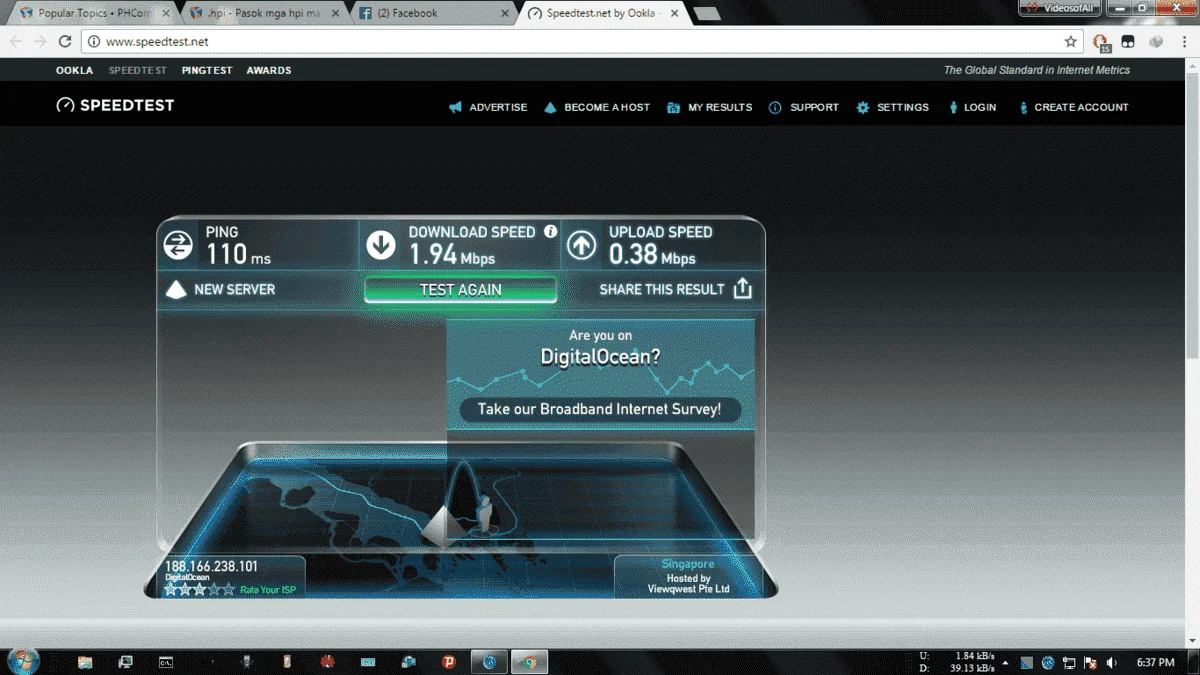The height and width of the screenshot is (675, 1200).
Task: Show hidden system tray icons
Action: pos(1005,663)
